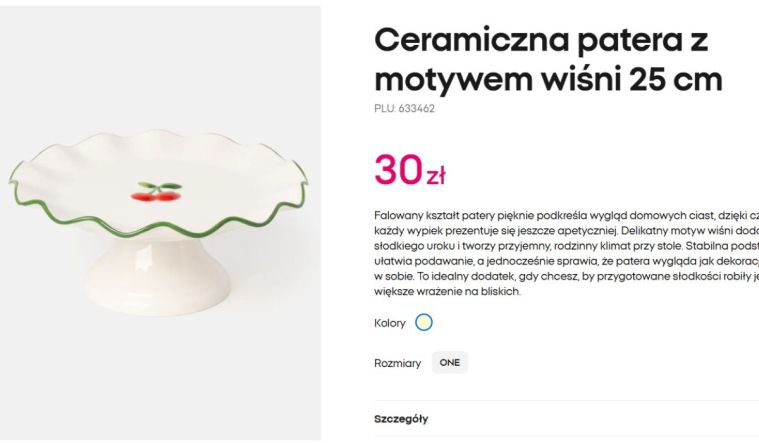The image size is (759, 443).
Task: Click the zł currency symbol
Action: (436, 176)
